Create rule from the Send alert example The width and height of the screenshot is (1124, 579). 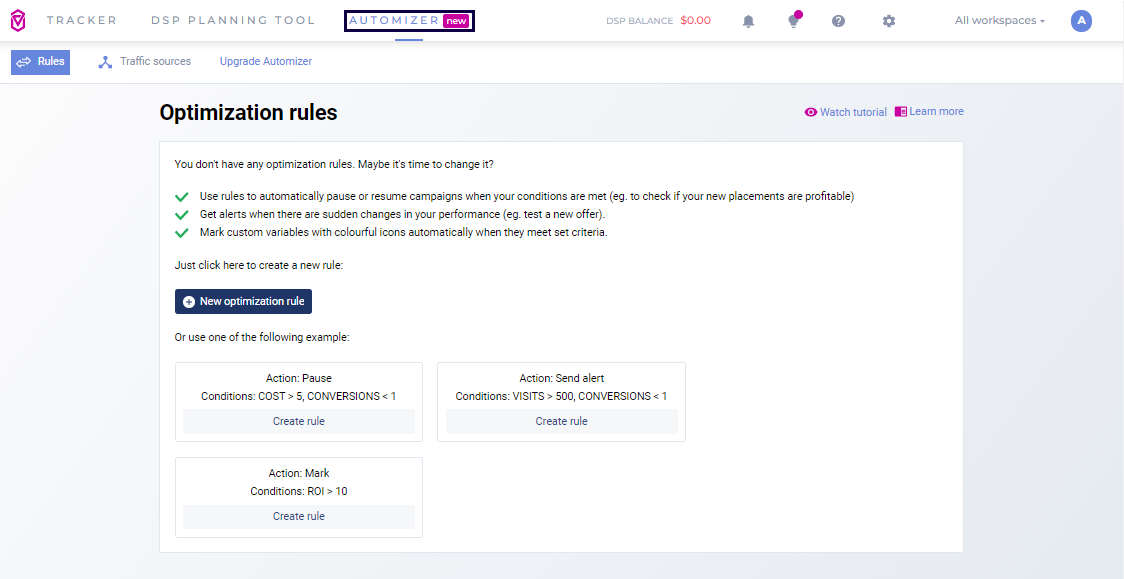point(561,421)
